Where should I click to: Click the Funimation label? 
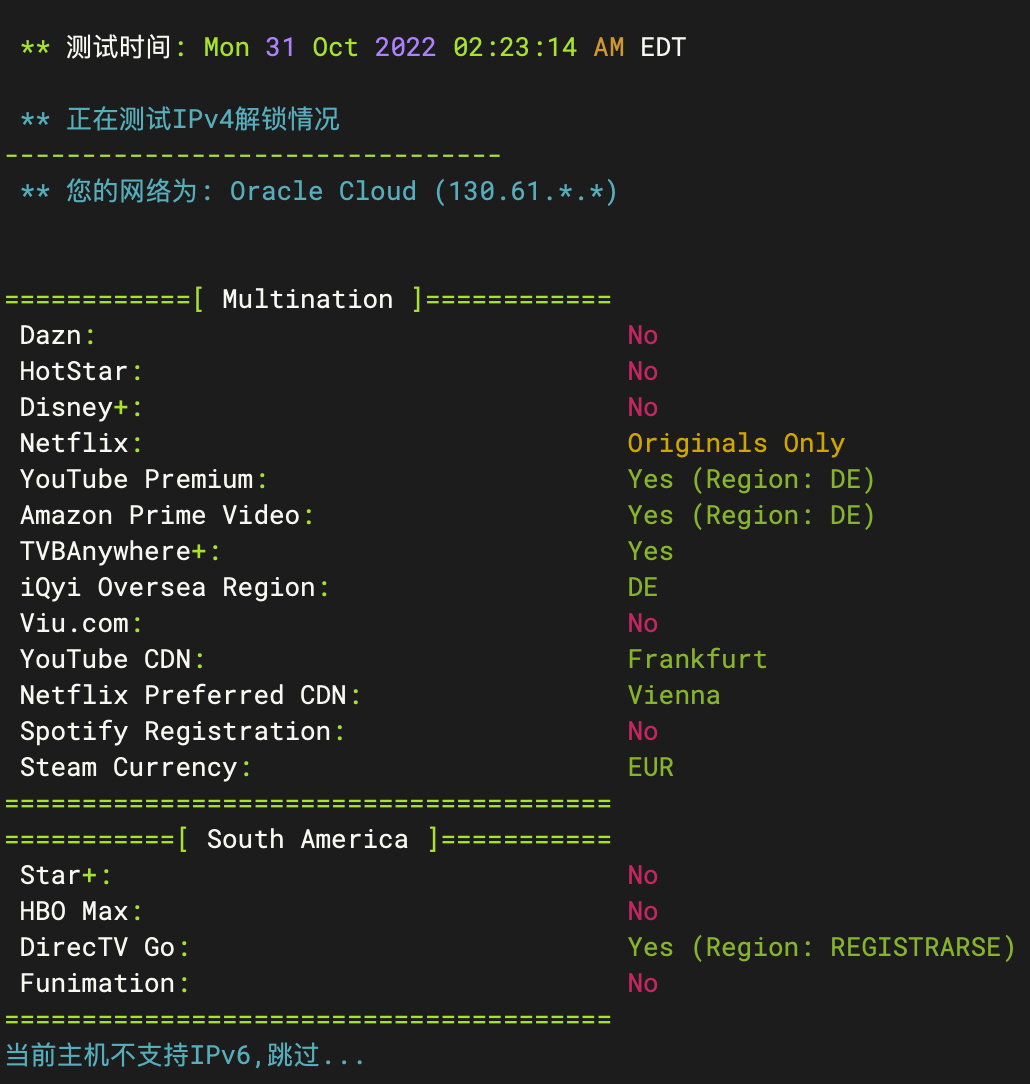point(97,983)
